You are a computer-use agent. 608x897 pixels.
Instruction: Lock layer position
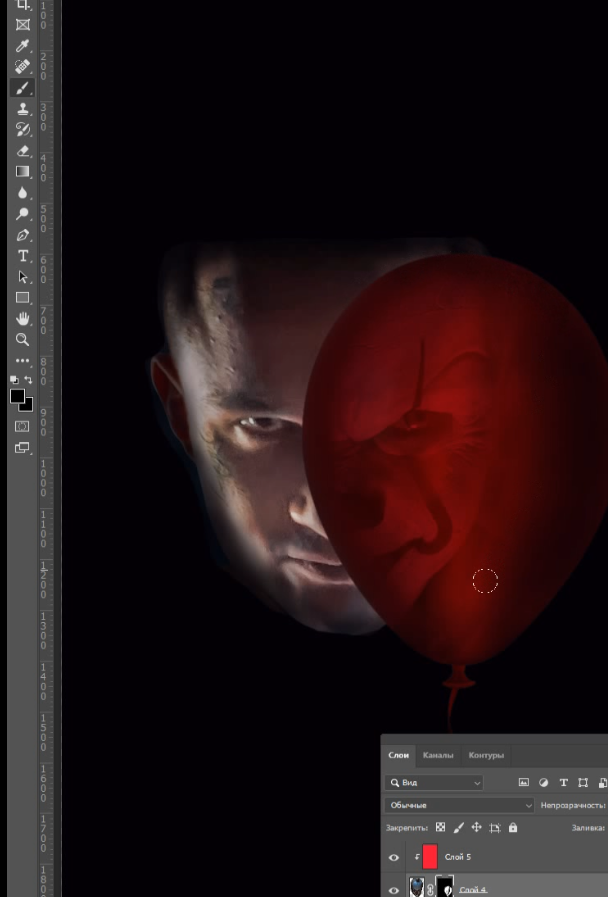[476, 827]
